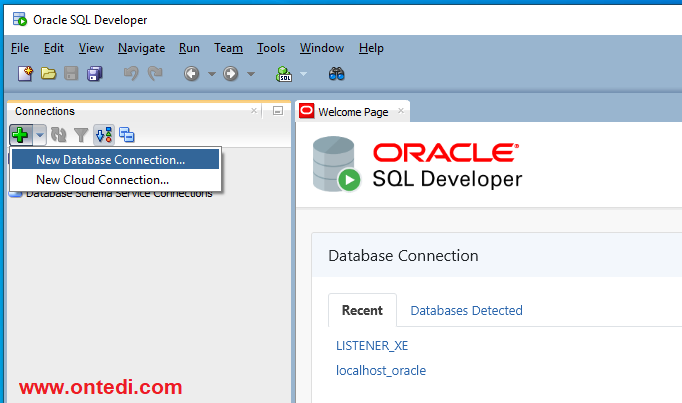Viewport: 682px width, 403px height.
Task: Open dropdown arrow beside green plus
Action: [x=40, y=135]
